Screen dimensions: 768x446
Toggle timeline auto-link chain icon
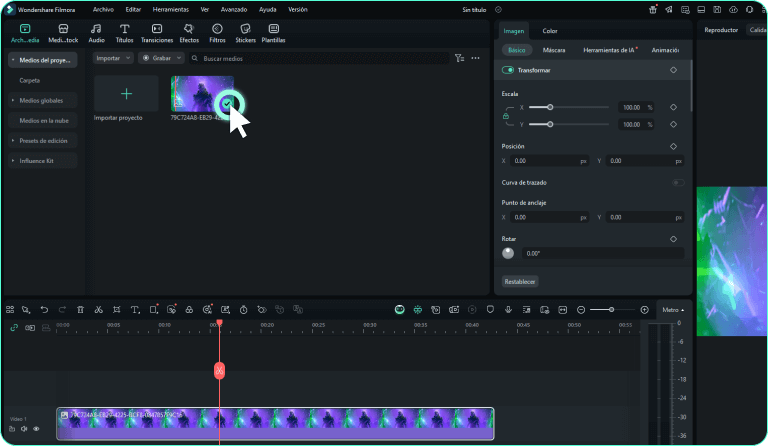[14, 328]
